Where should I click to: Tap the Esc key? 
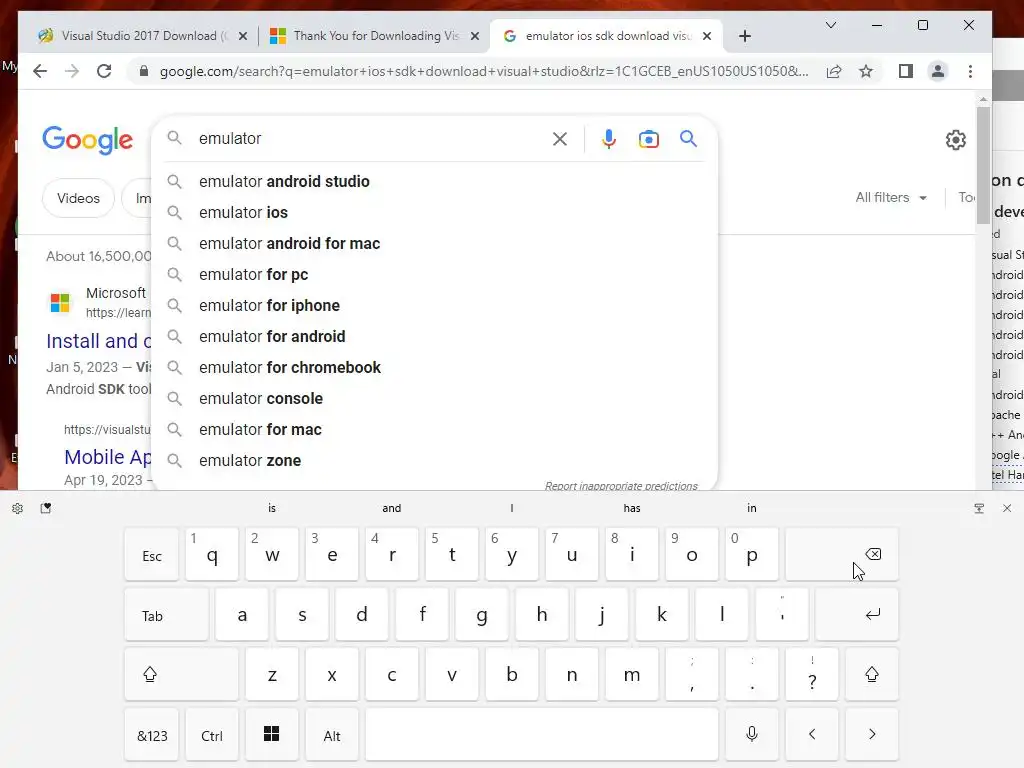152,554
